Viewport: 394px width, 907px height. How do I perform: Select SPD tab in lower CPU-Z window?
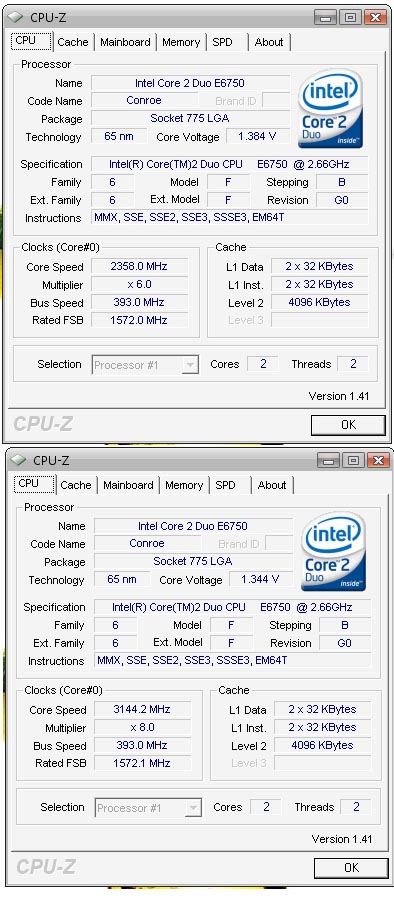point(225,485)
